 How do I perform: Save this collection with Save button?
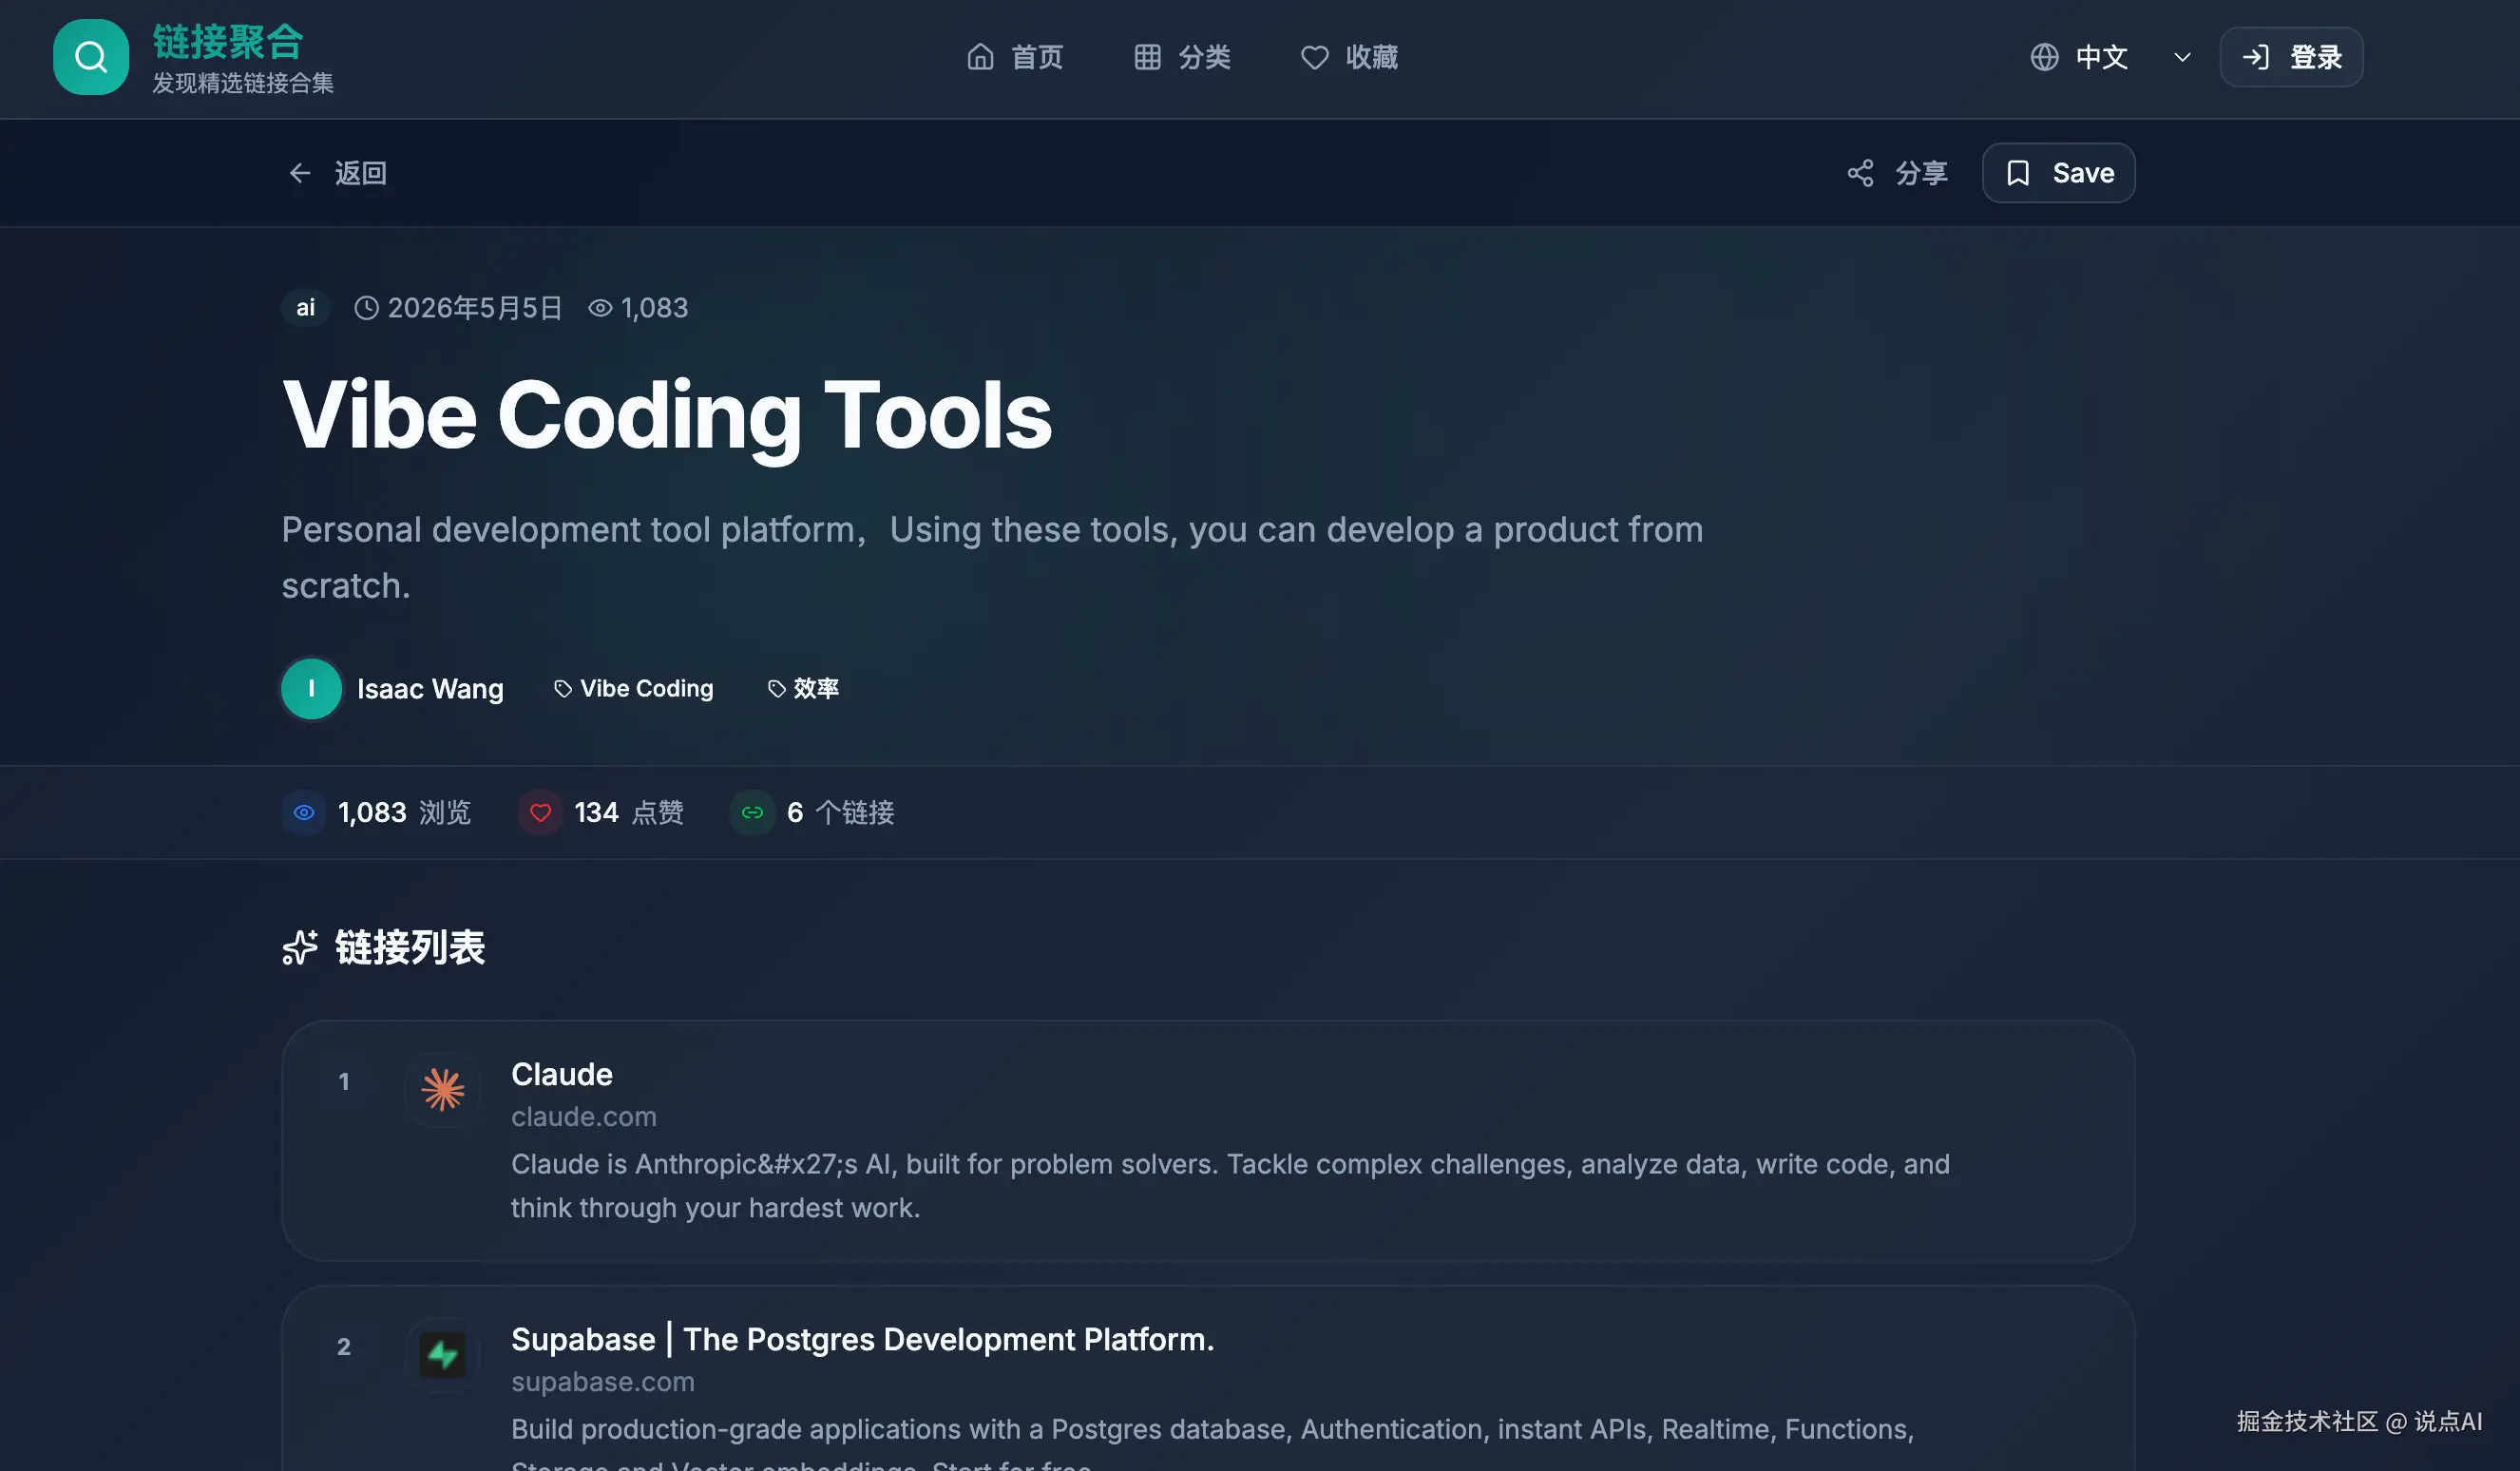coord(2058,173)
